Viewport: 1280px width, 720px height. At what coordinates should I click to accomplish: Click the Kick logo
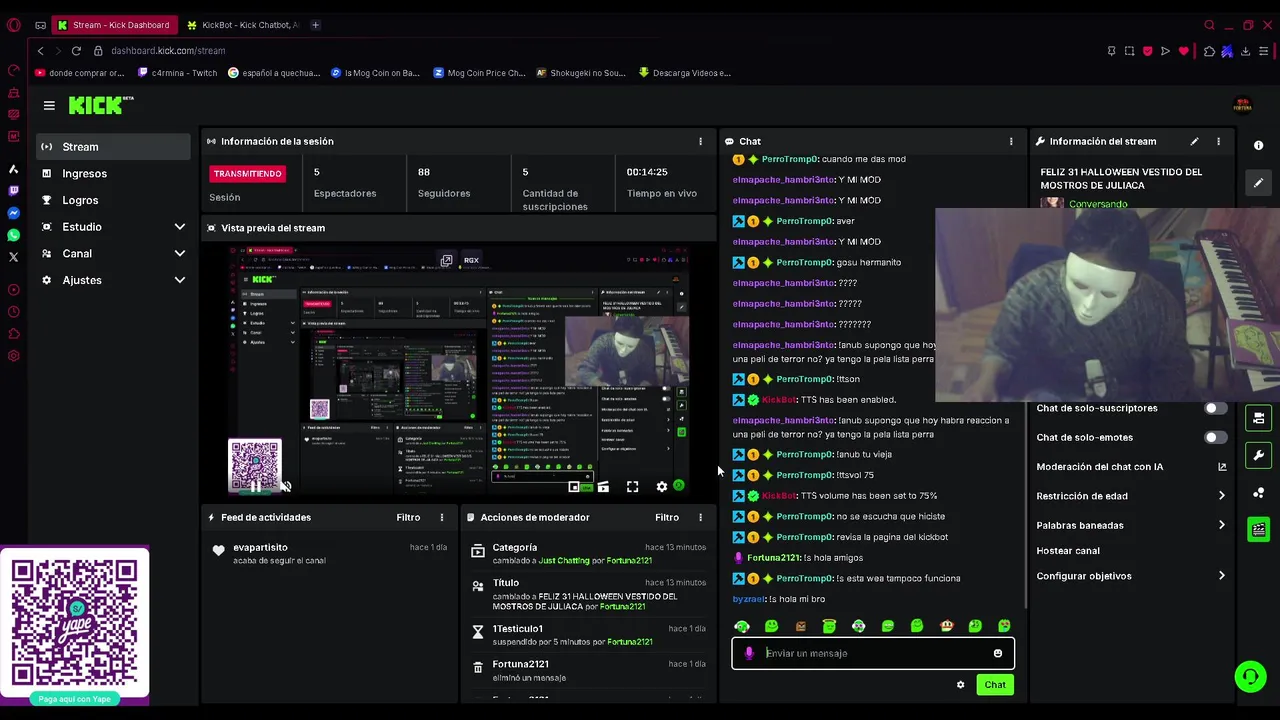click(100, 105)
